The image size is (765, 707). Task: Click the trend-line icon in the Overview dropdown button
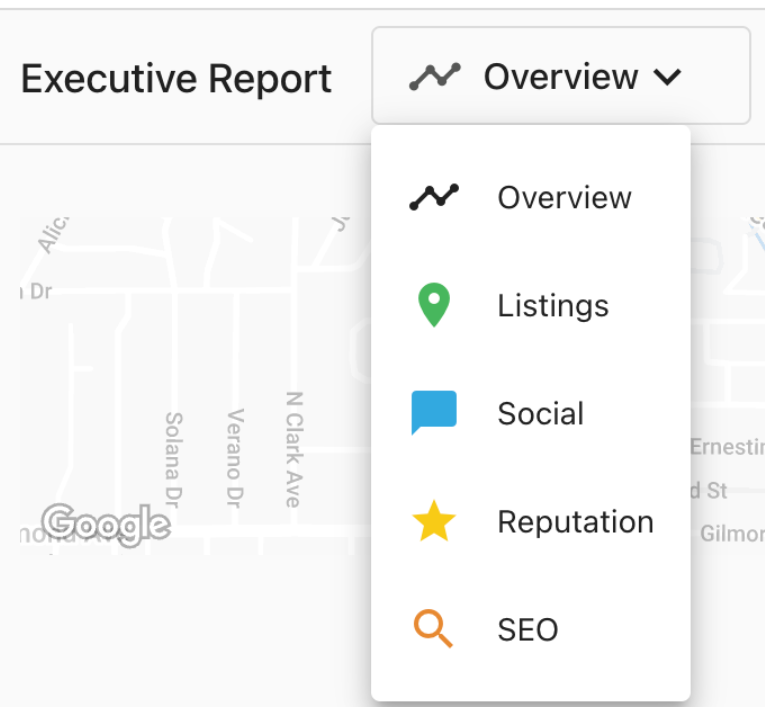pyautogui.click(x=435, y=77)
